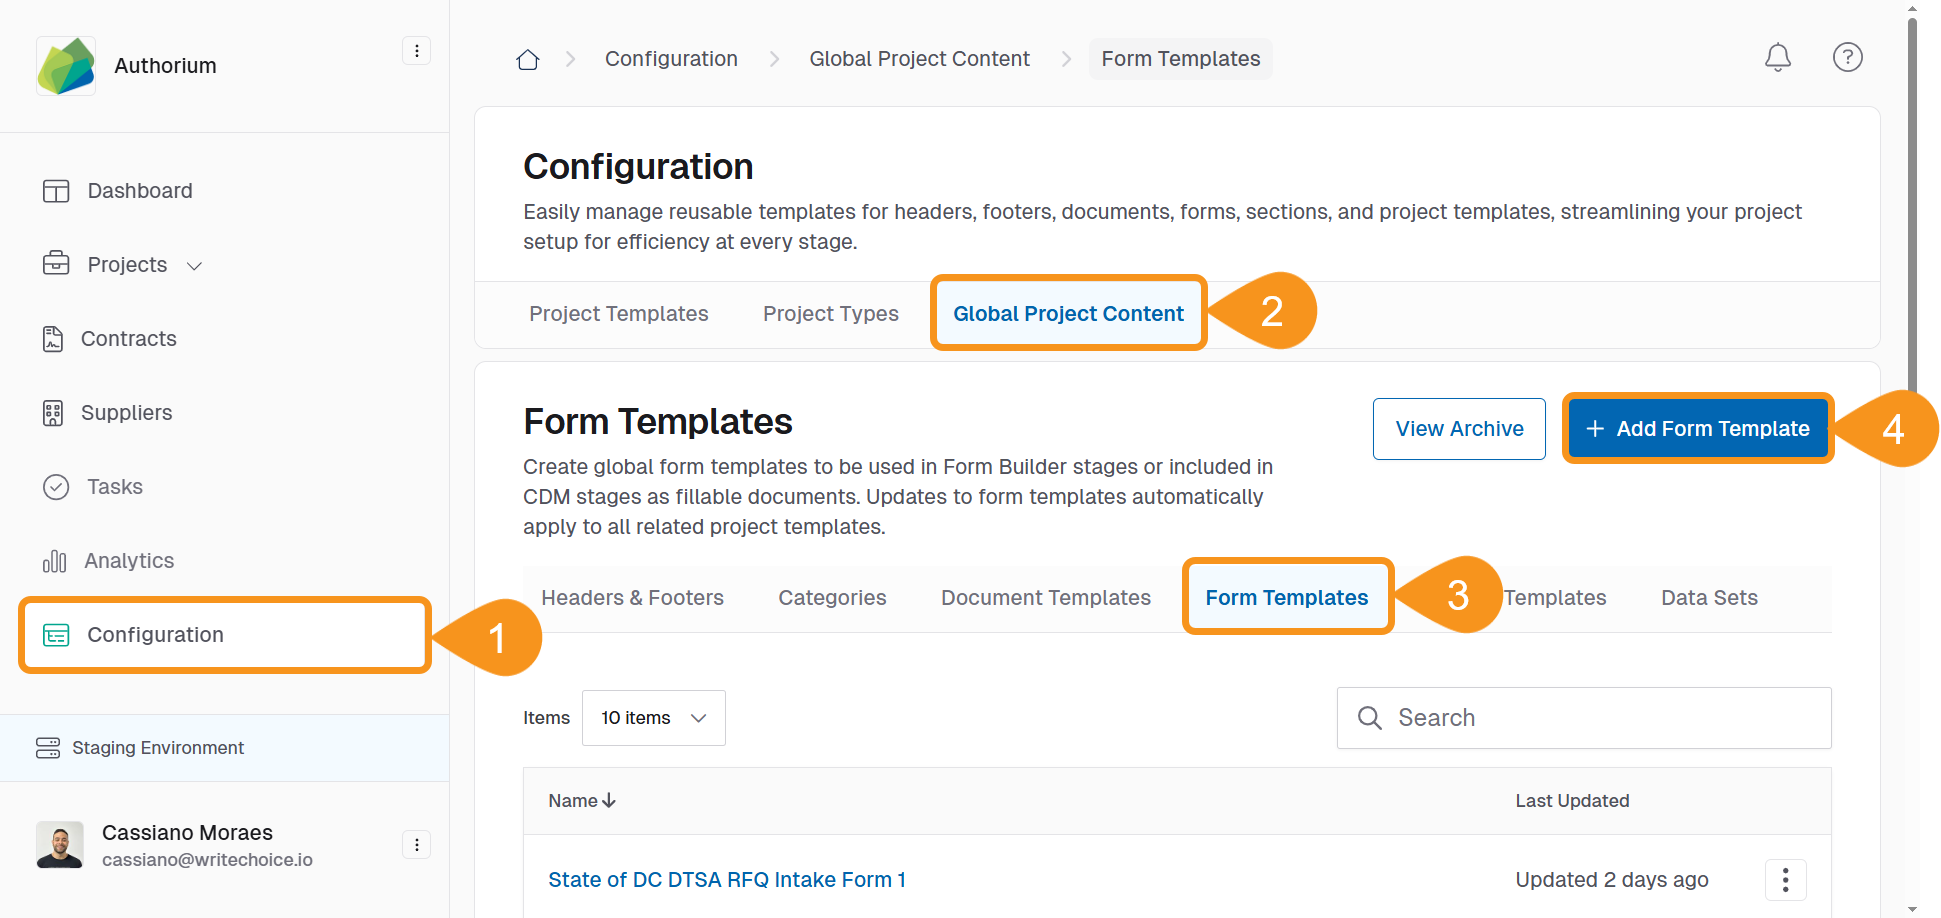The image size is (1941, 918).
Task: Open the three-dot menu next to Authorium
Action: (x=416, y=50)
